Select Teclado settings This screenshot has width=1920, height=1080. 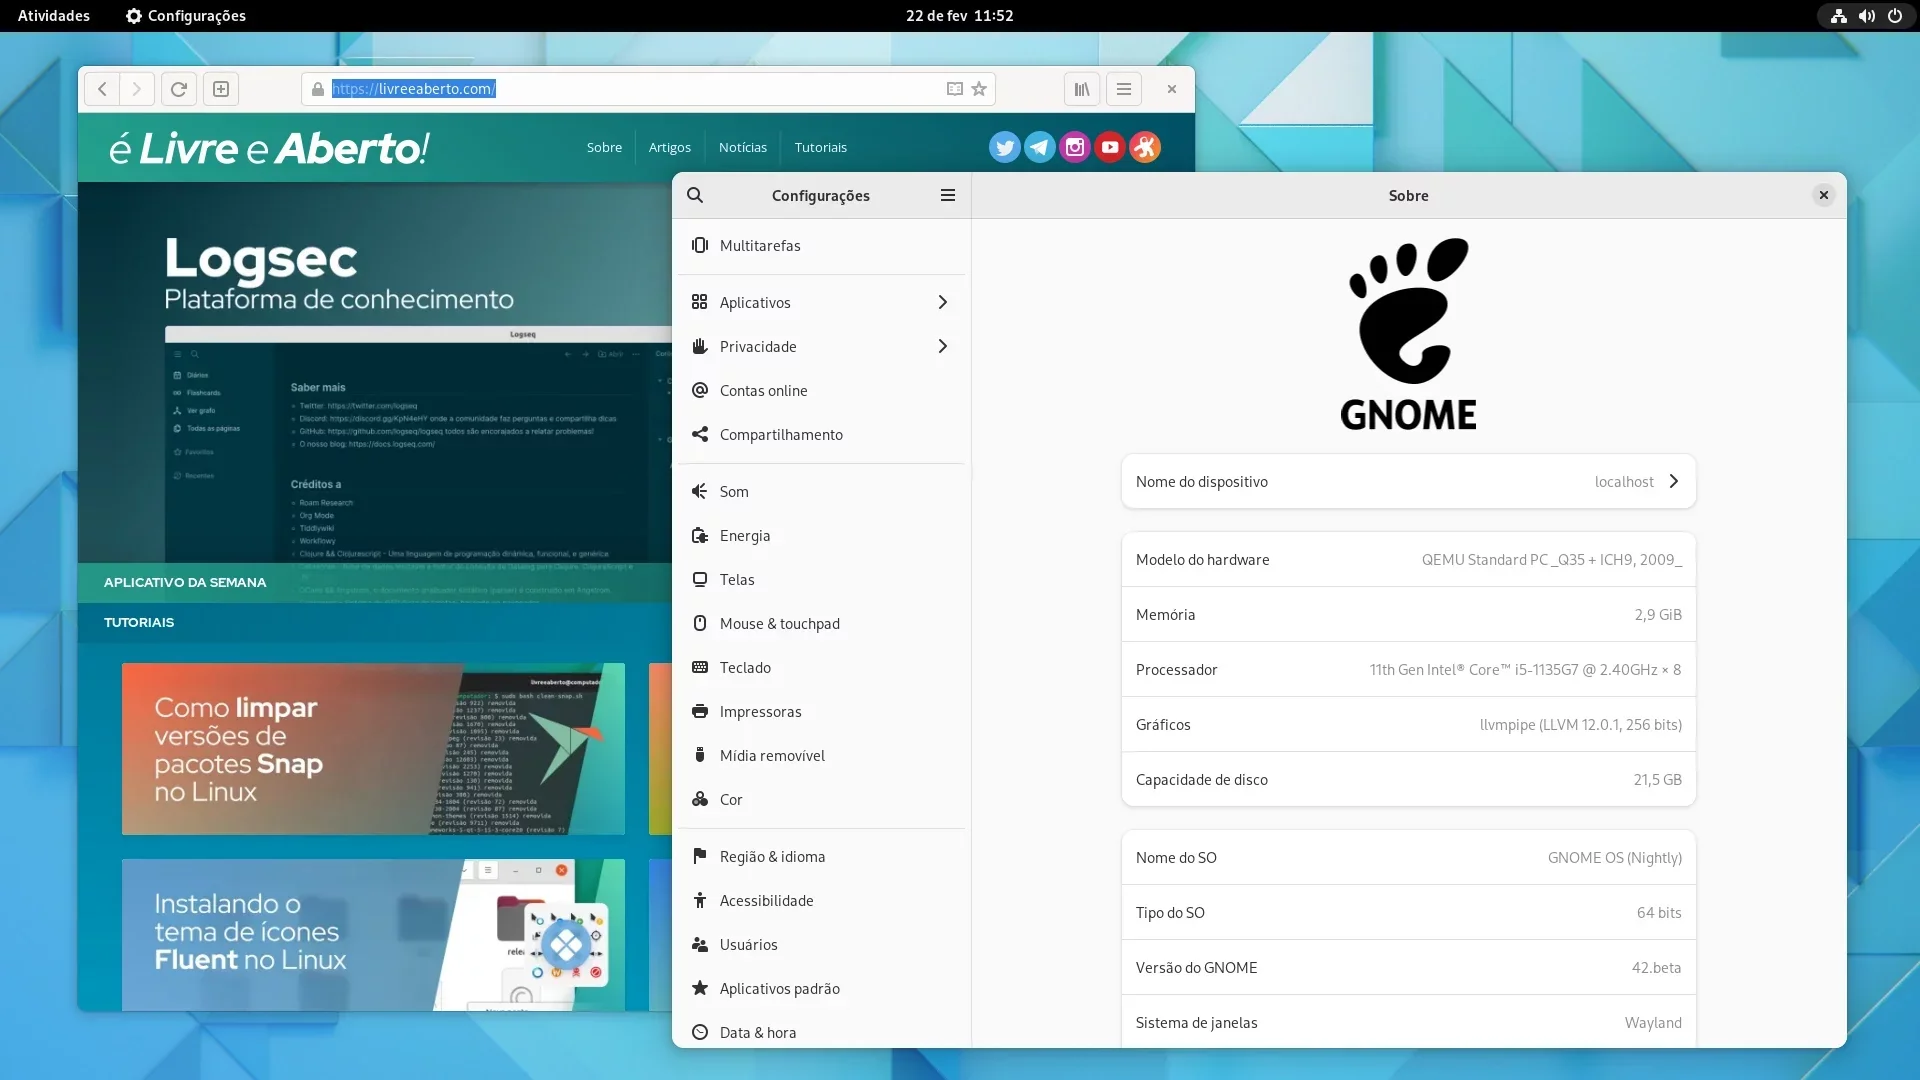click(821, 667)
